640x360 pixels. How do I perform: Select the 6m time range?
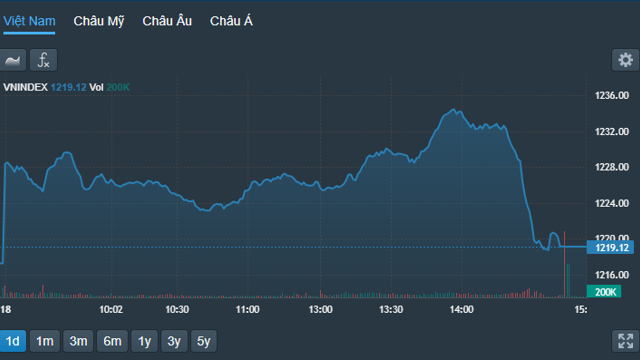[x=112, y=341]
